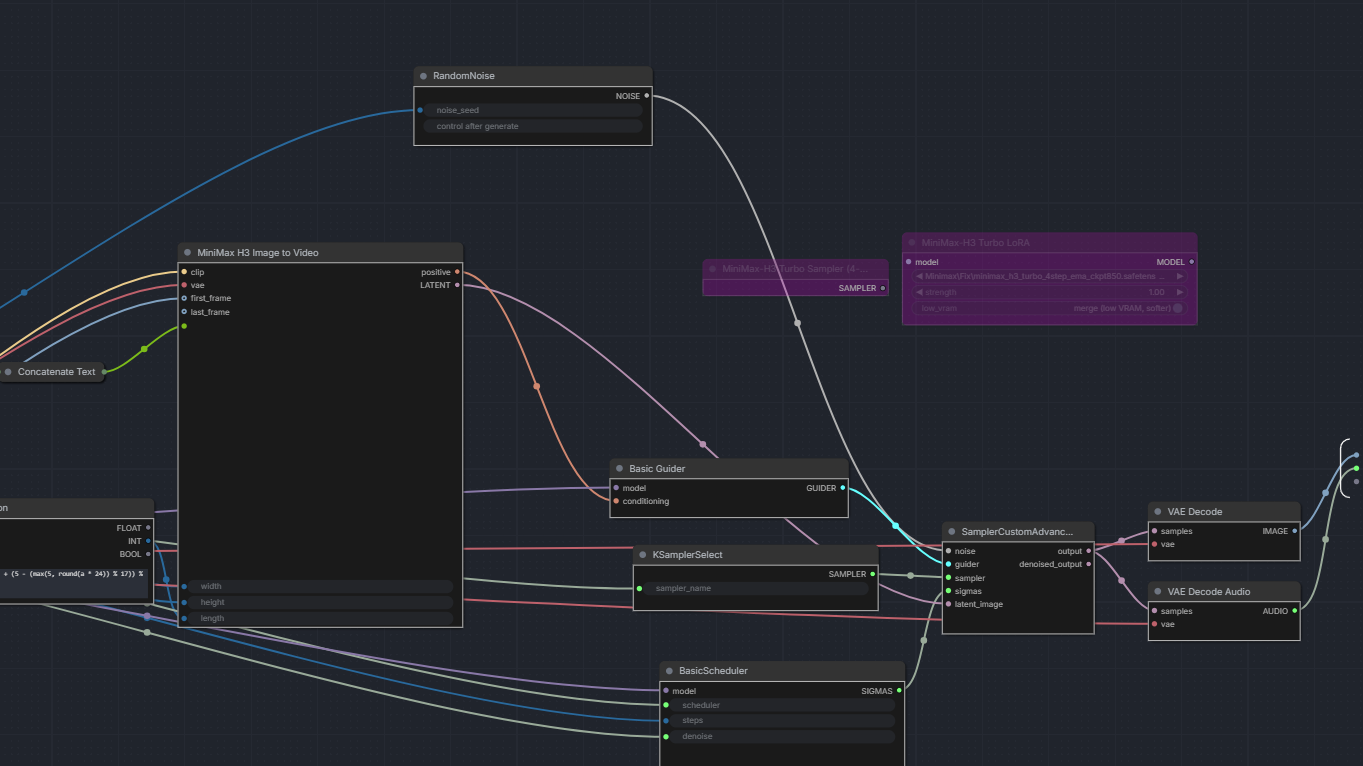
Task: Select the Concatenate Text node label
Action: pyautogui.click(x=57, y=372)
